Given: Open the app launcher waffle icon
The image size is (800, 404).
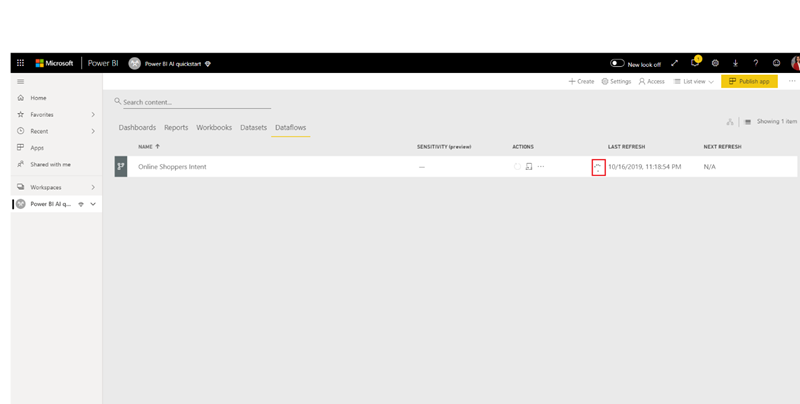Looking at the screenshot, I should click(x=20, y=63).
